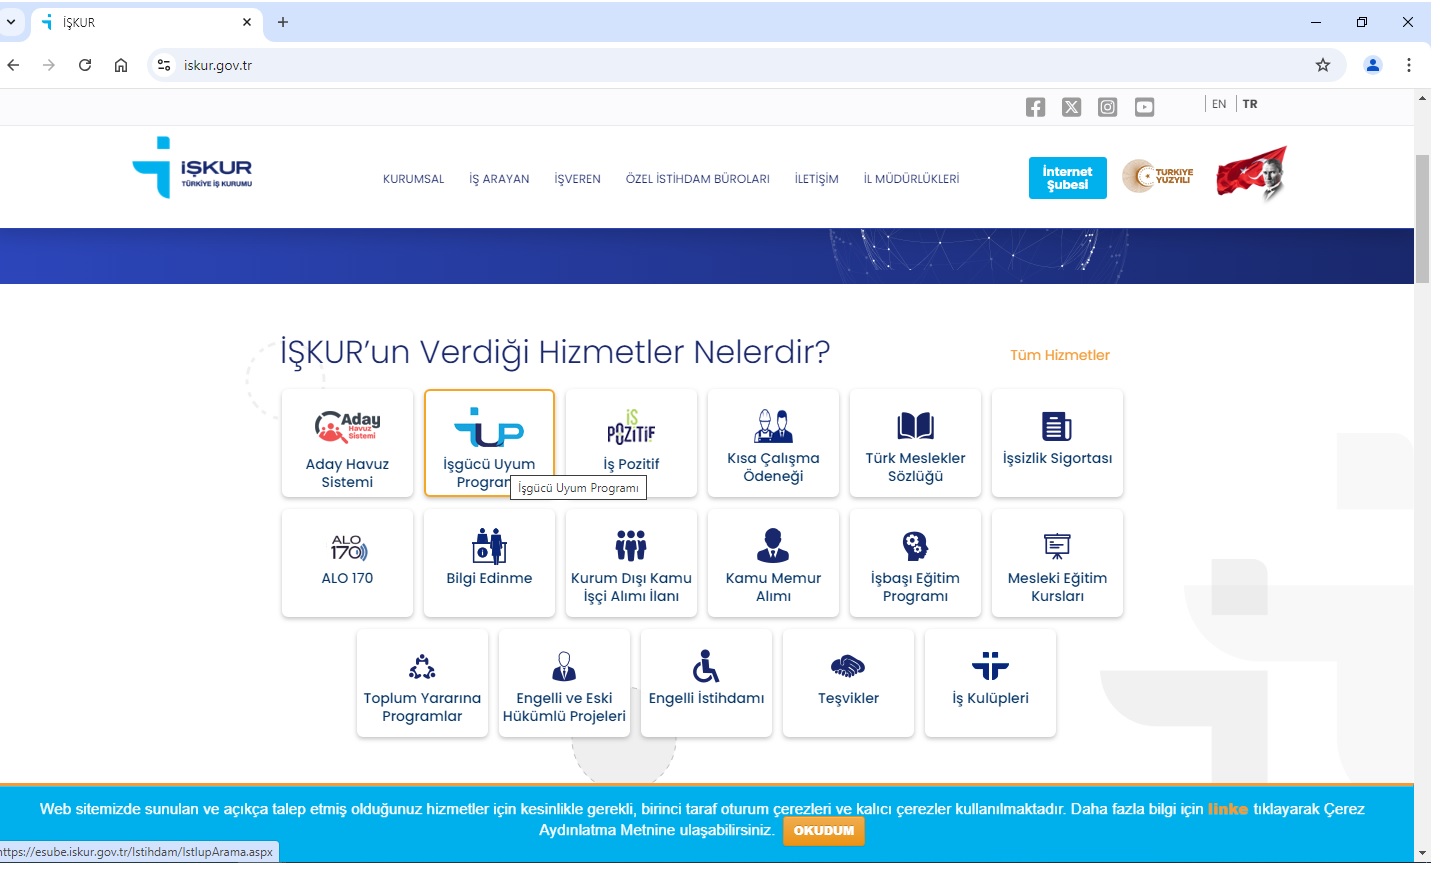Bookmark this page with the star icon
The height and width of the screenshot is (872, 1440).
point(1323,65)
